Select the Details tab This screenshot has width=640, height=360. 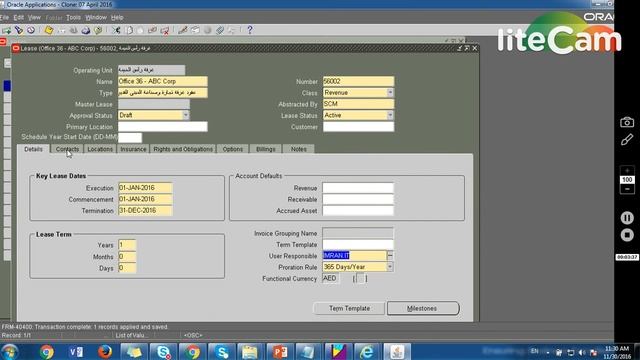coord(33,149)
